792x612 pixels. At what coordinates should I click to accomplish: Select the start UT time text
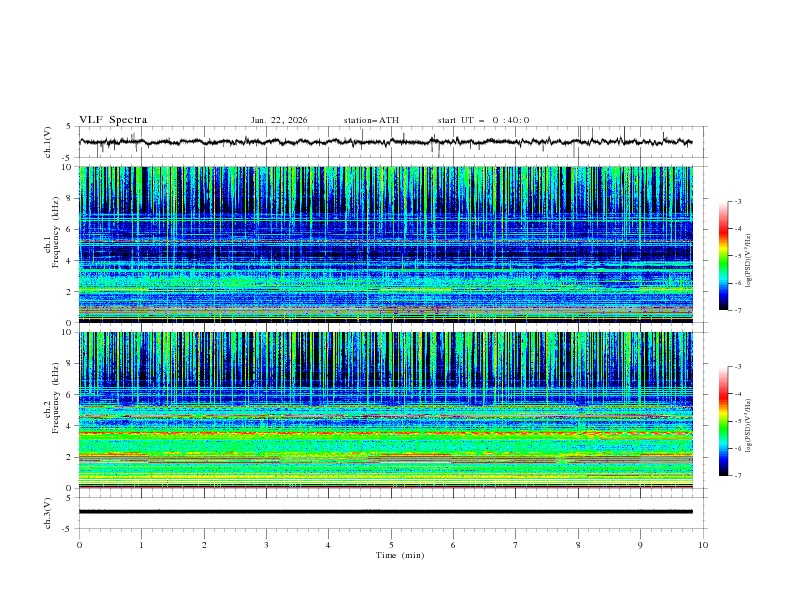click(483, 120)
